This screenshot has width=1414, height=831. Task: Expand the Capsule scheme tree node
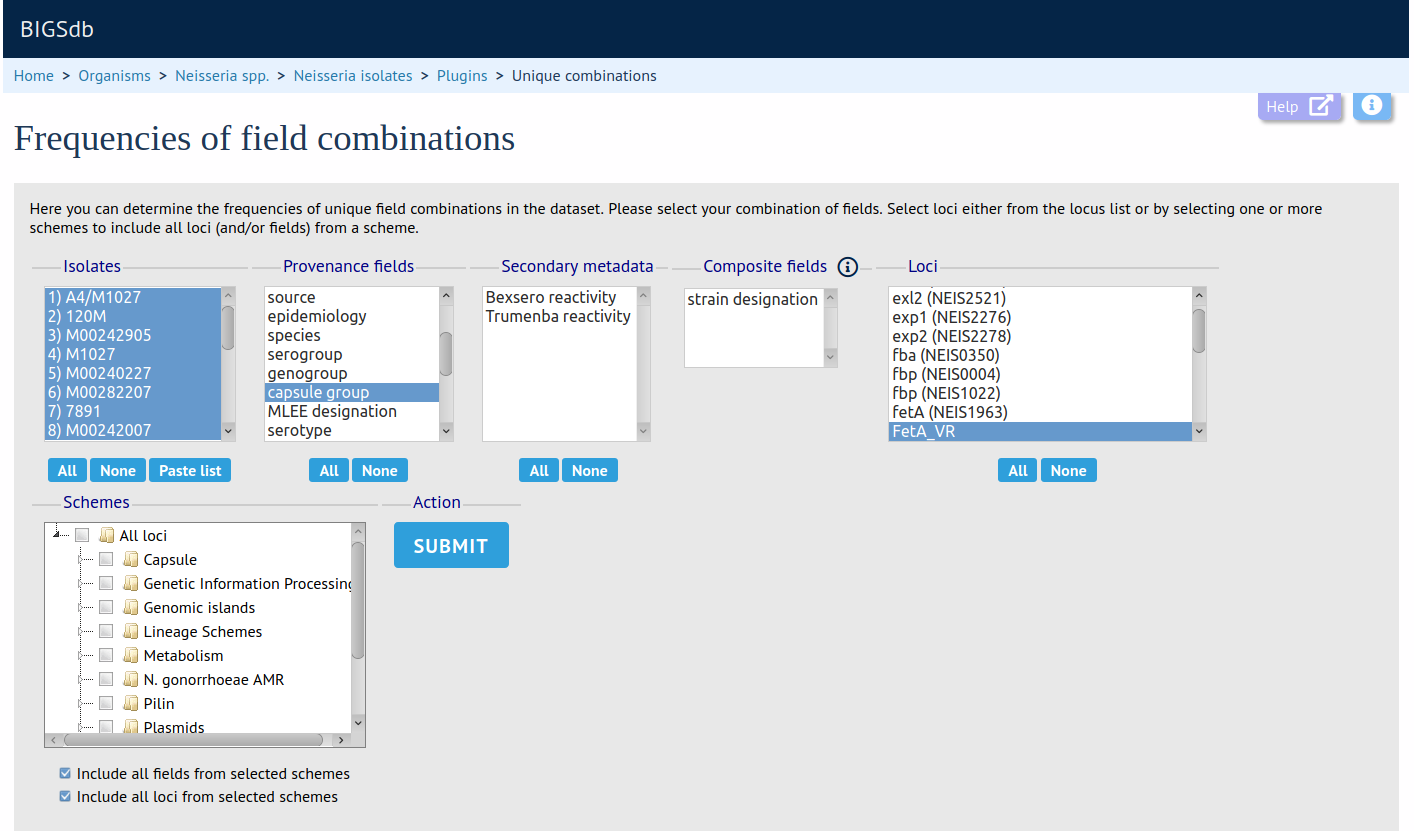[80, 560]
